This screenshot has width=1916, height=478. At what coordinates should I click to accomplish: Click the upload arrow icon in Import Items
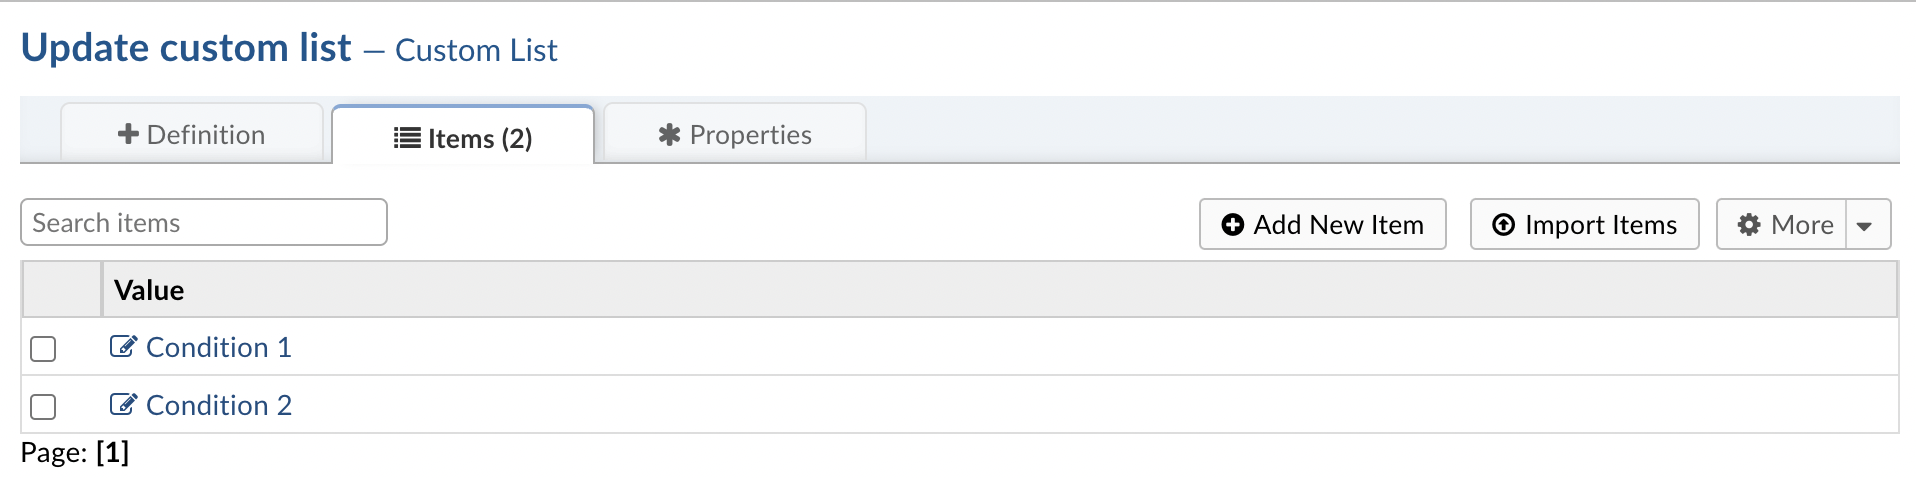click(1503, 225)
